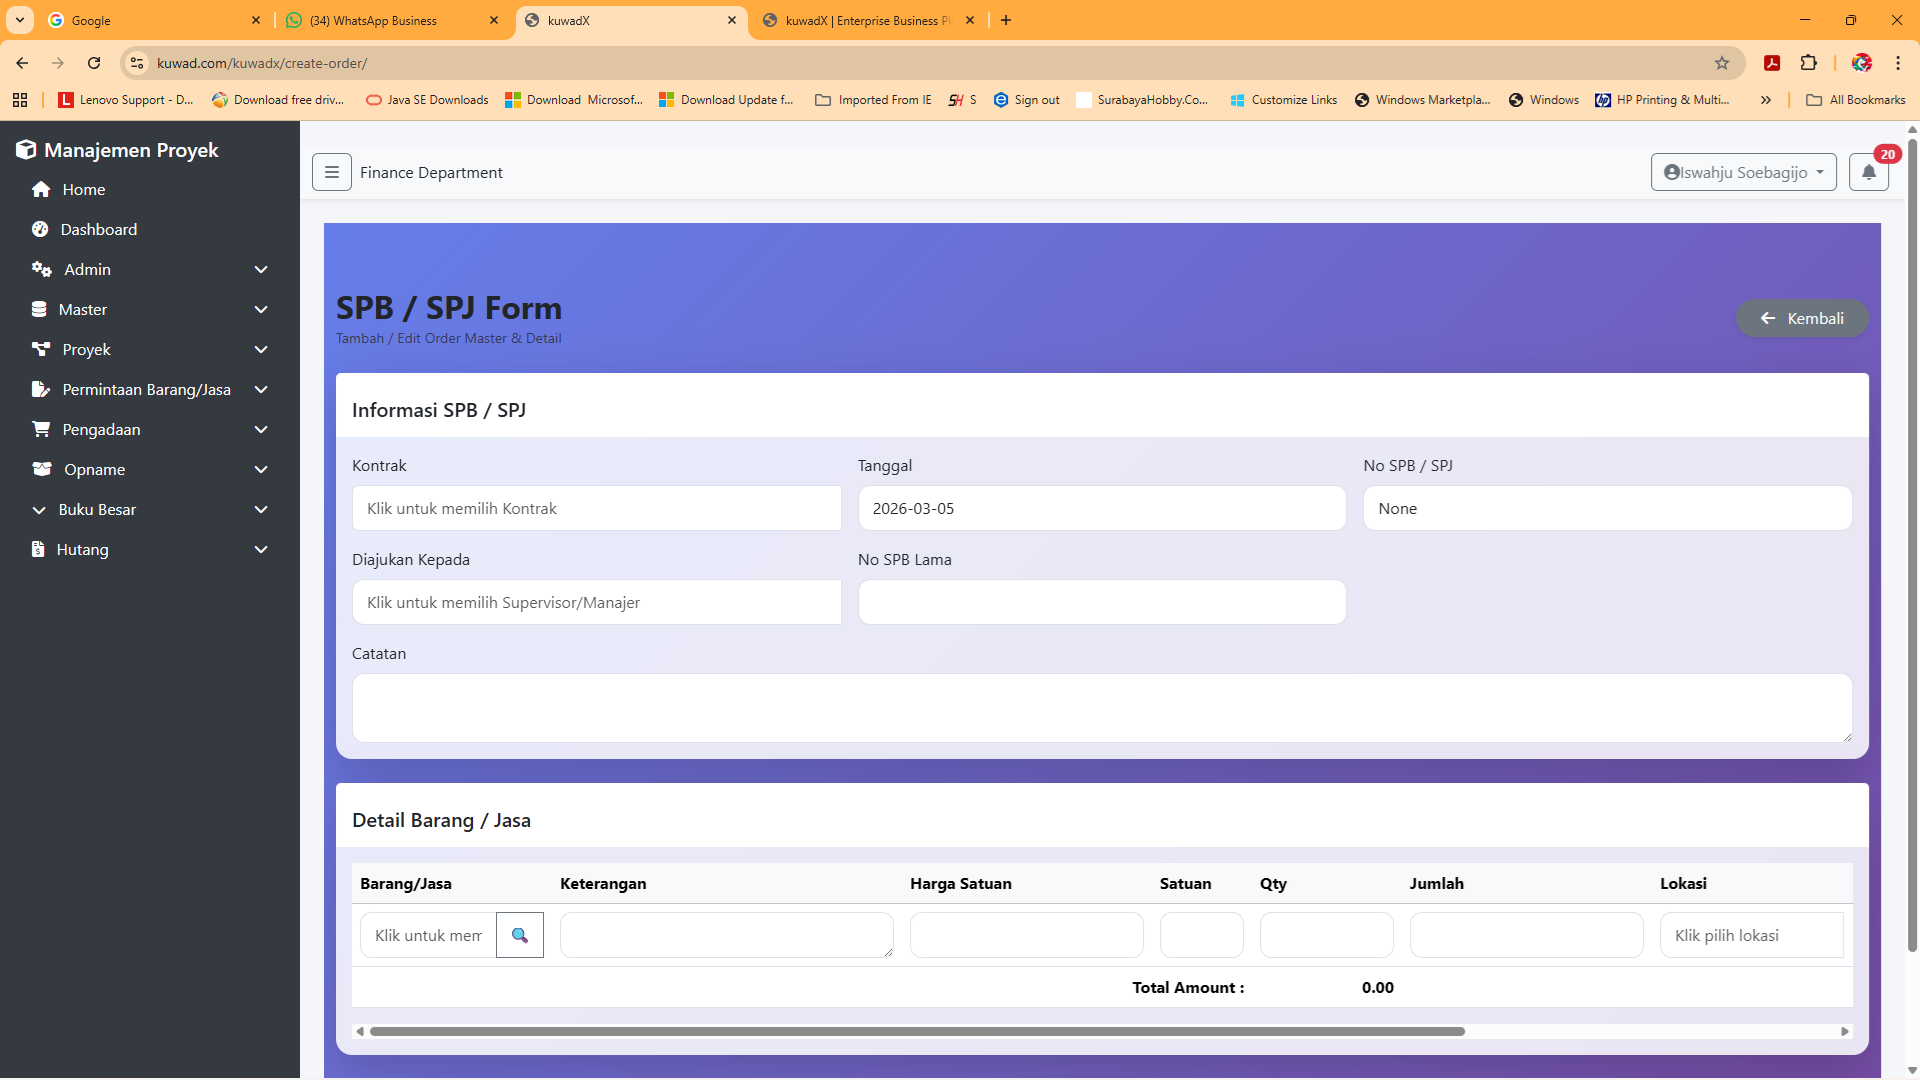
Task: Open the browser extensions puzzle icon
Action: [x=1808, y=63]
